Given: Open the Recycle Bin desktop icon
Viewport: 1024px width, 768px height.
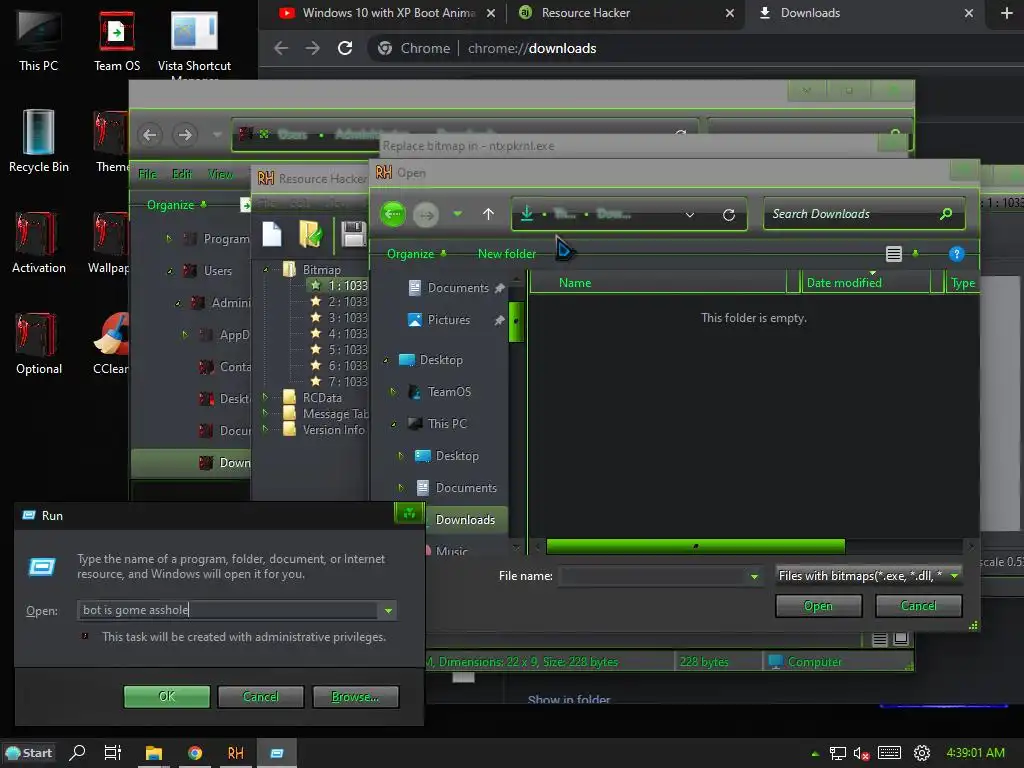Looking at the screenshot, I should pyautogui.click(x=39, y=141).
